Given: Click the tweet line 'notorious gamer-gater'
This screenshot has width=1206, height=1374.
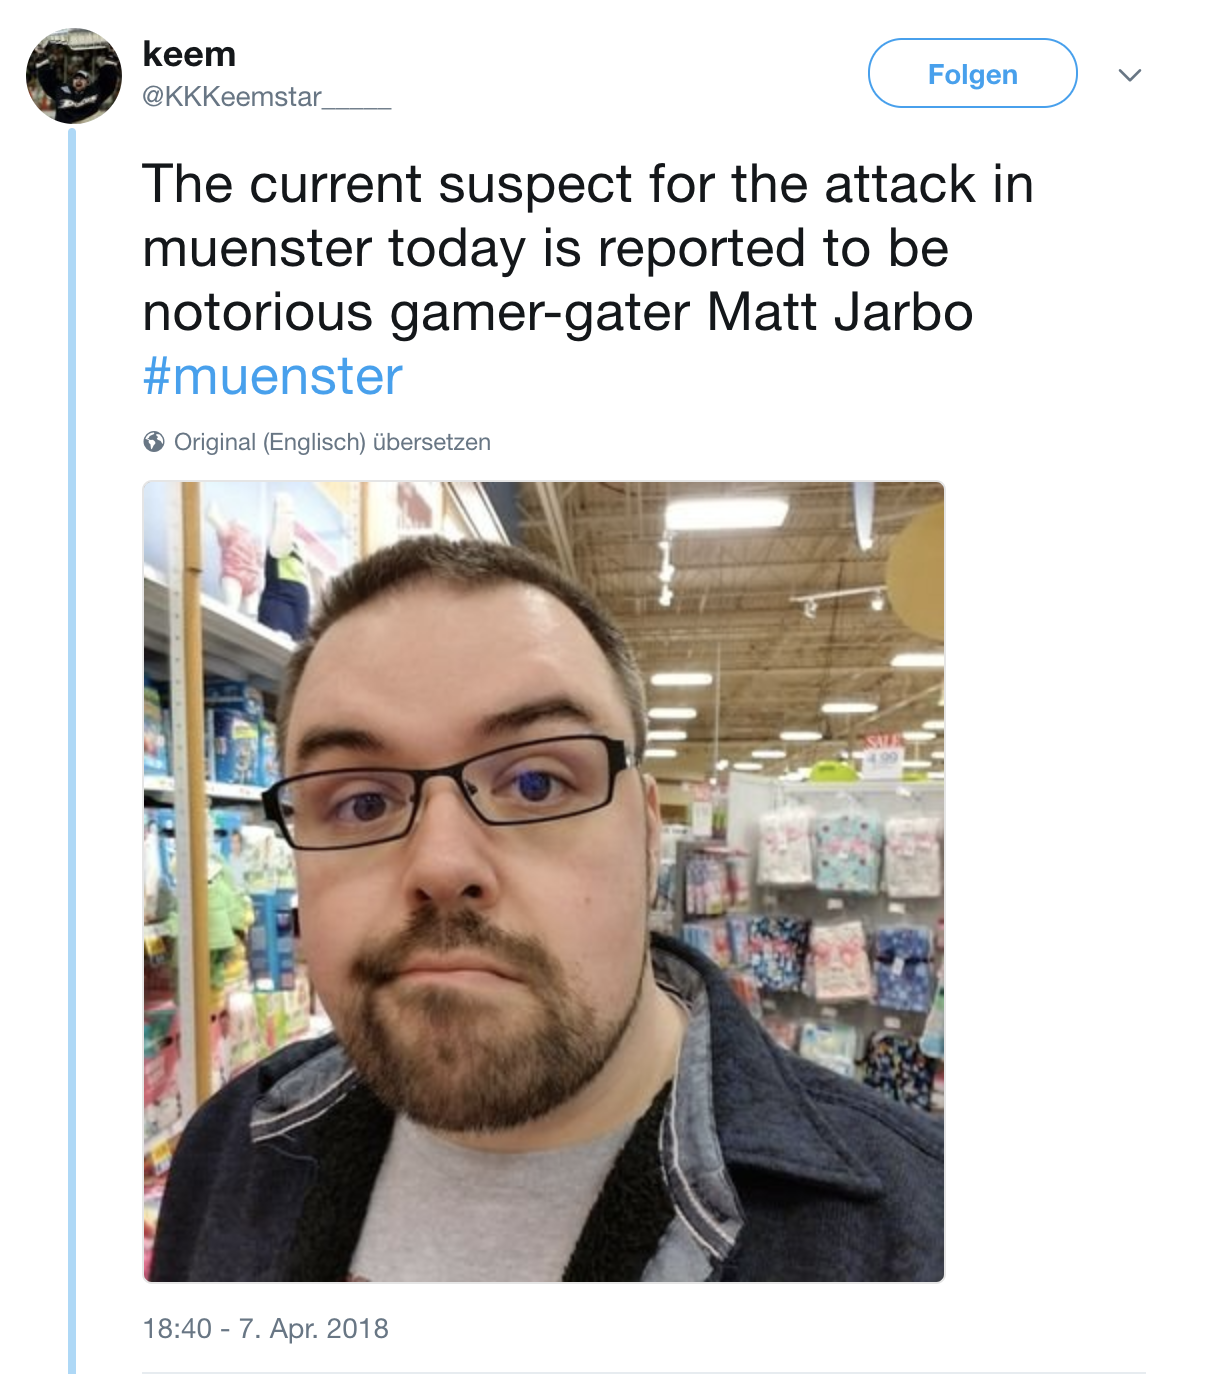Looking at the screenshot, I should click(417, 313).
